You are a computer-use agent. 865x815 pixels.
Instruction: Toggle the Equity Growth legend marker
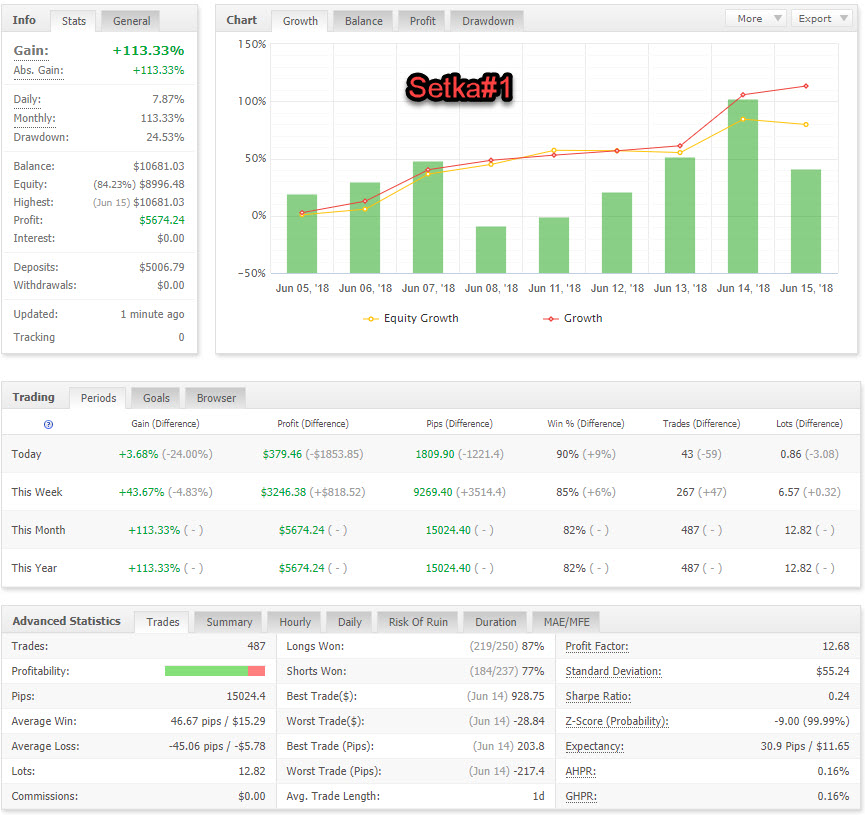tap(370, 319)
